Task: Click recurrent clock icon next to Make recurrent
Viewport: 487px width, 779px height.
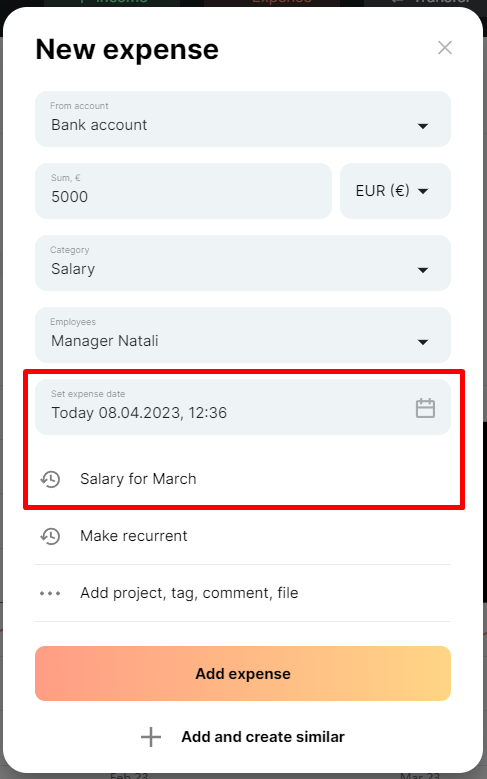Action: point(50,536)
